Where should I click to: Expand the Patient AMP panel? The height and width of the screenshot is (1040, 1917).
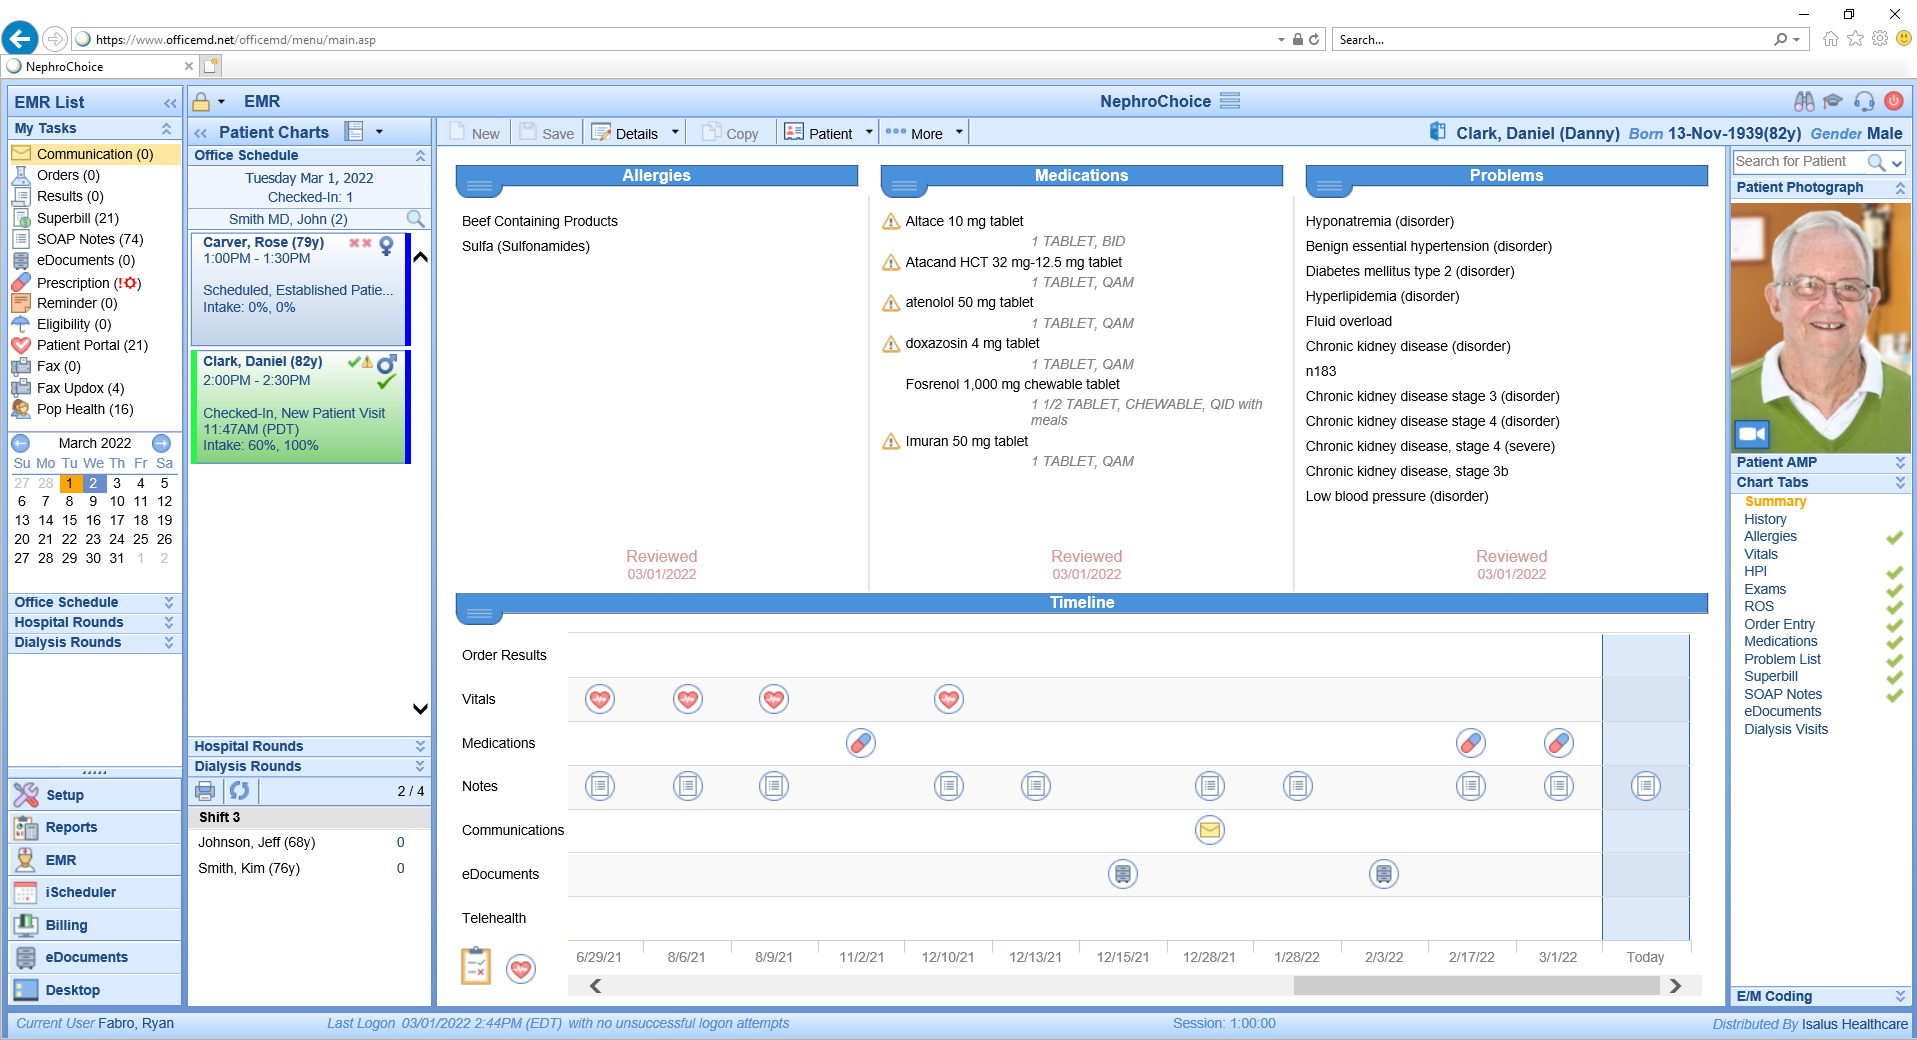(1900, 462)
